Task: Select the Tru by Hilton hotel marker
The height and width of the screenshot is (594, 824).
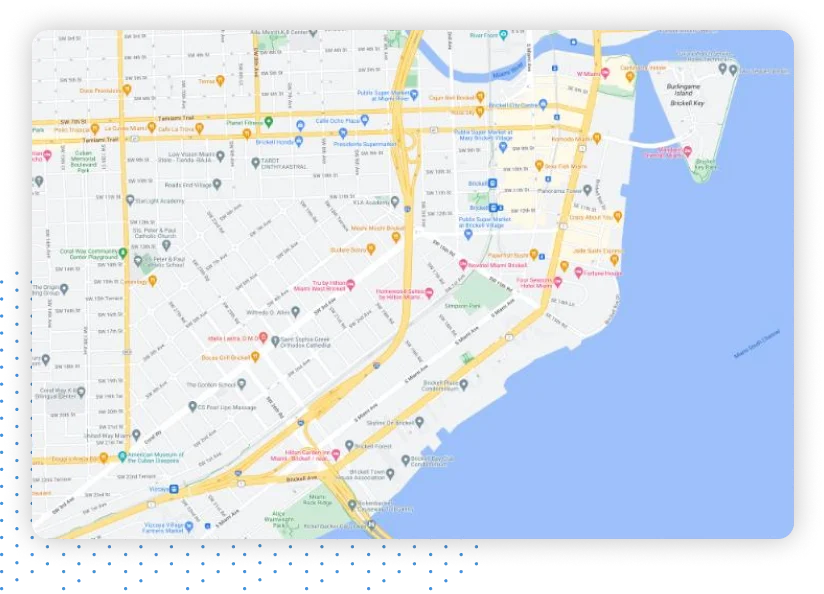Action: pos(349,286)
